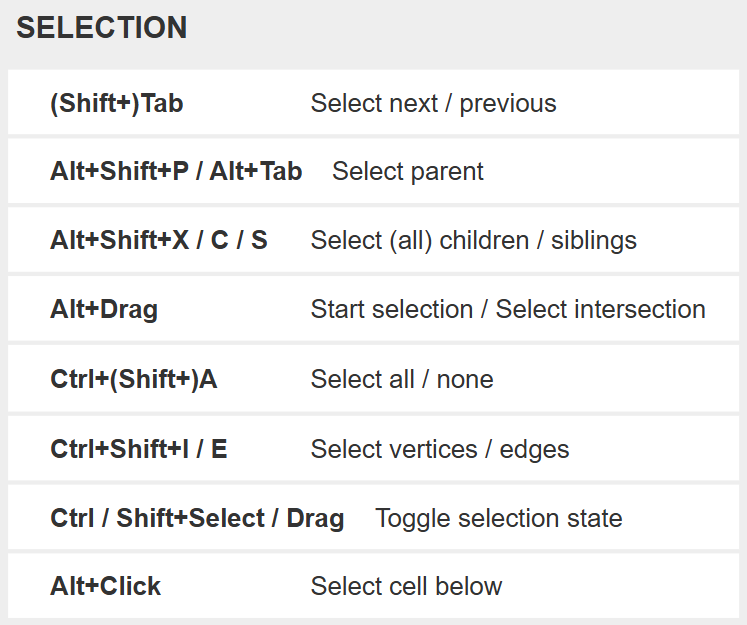Click the 'Toggle selection state' description
The width and height of the screenshot is (747, 625).
pos(498,518)
